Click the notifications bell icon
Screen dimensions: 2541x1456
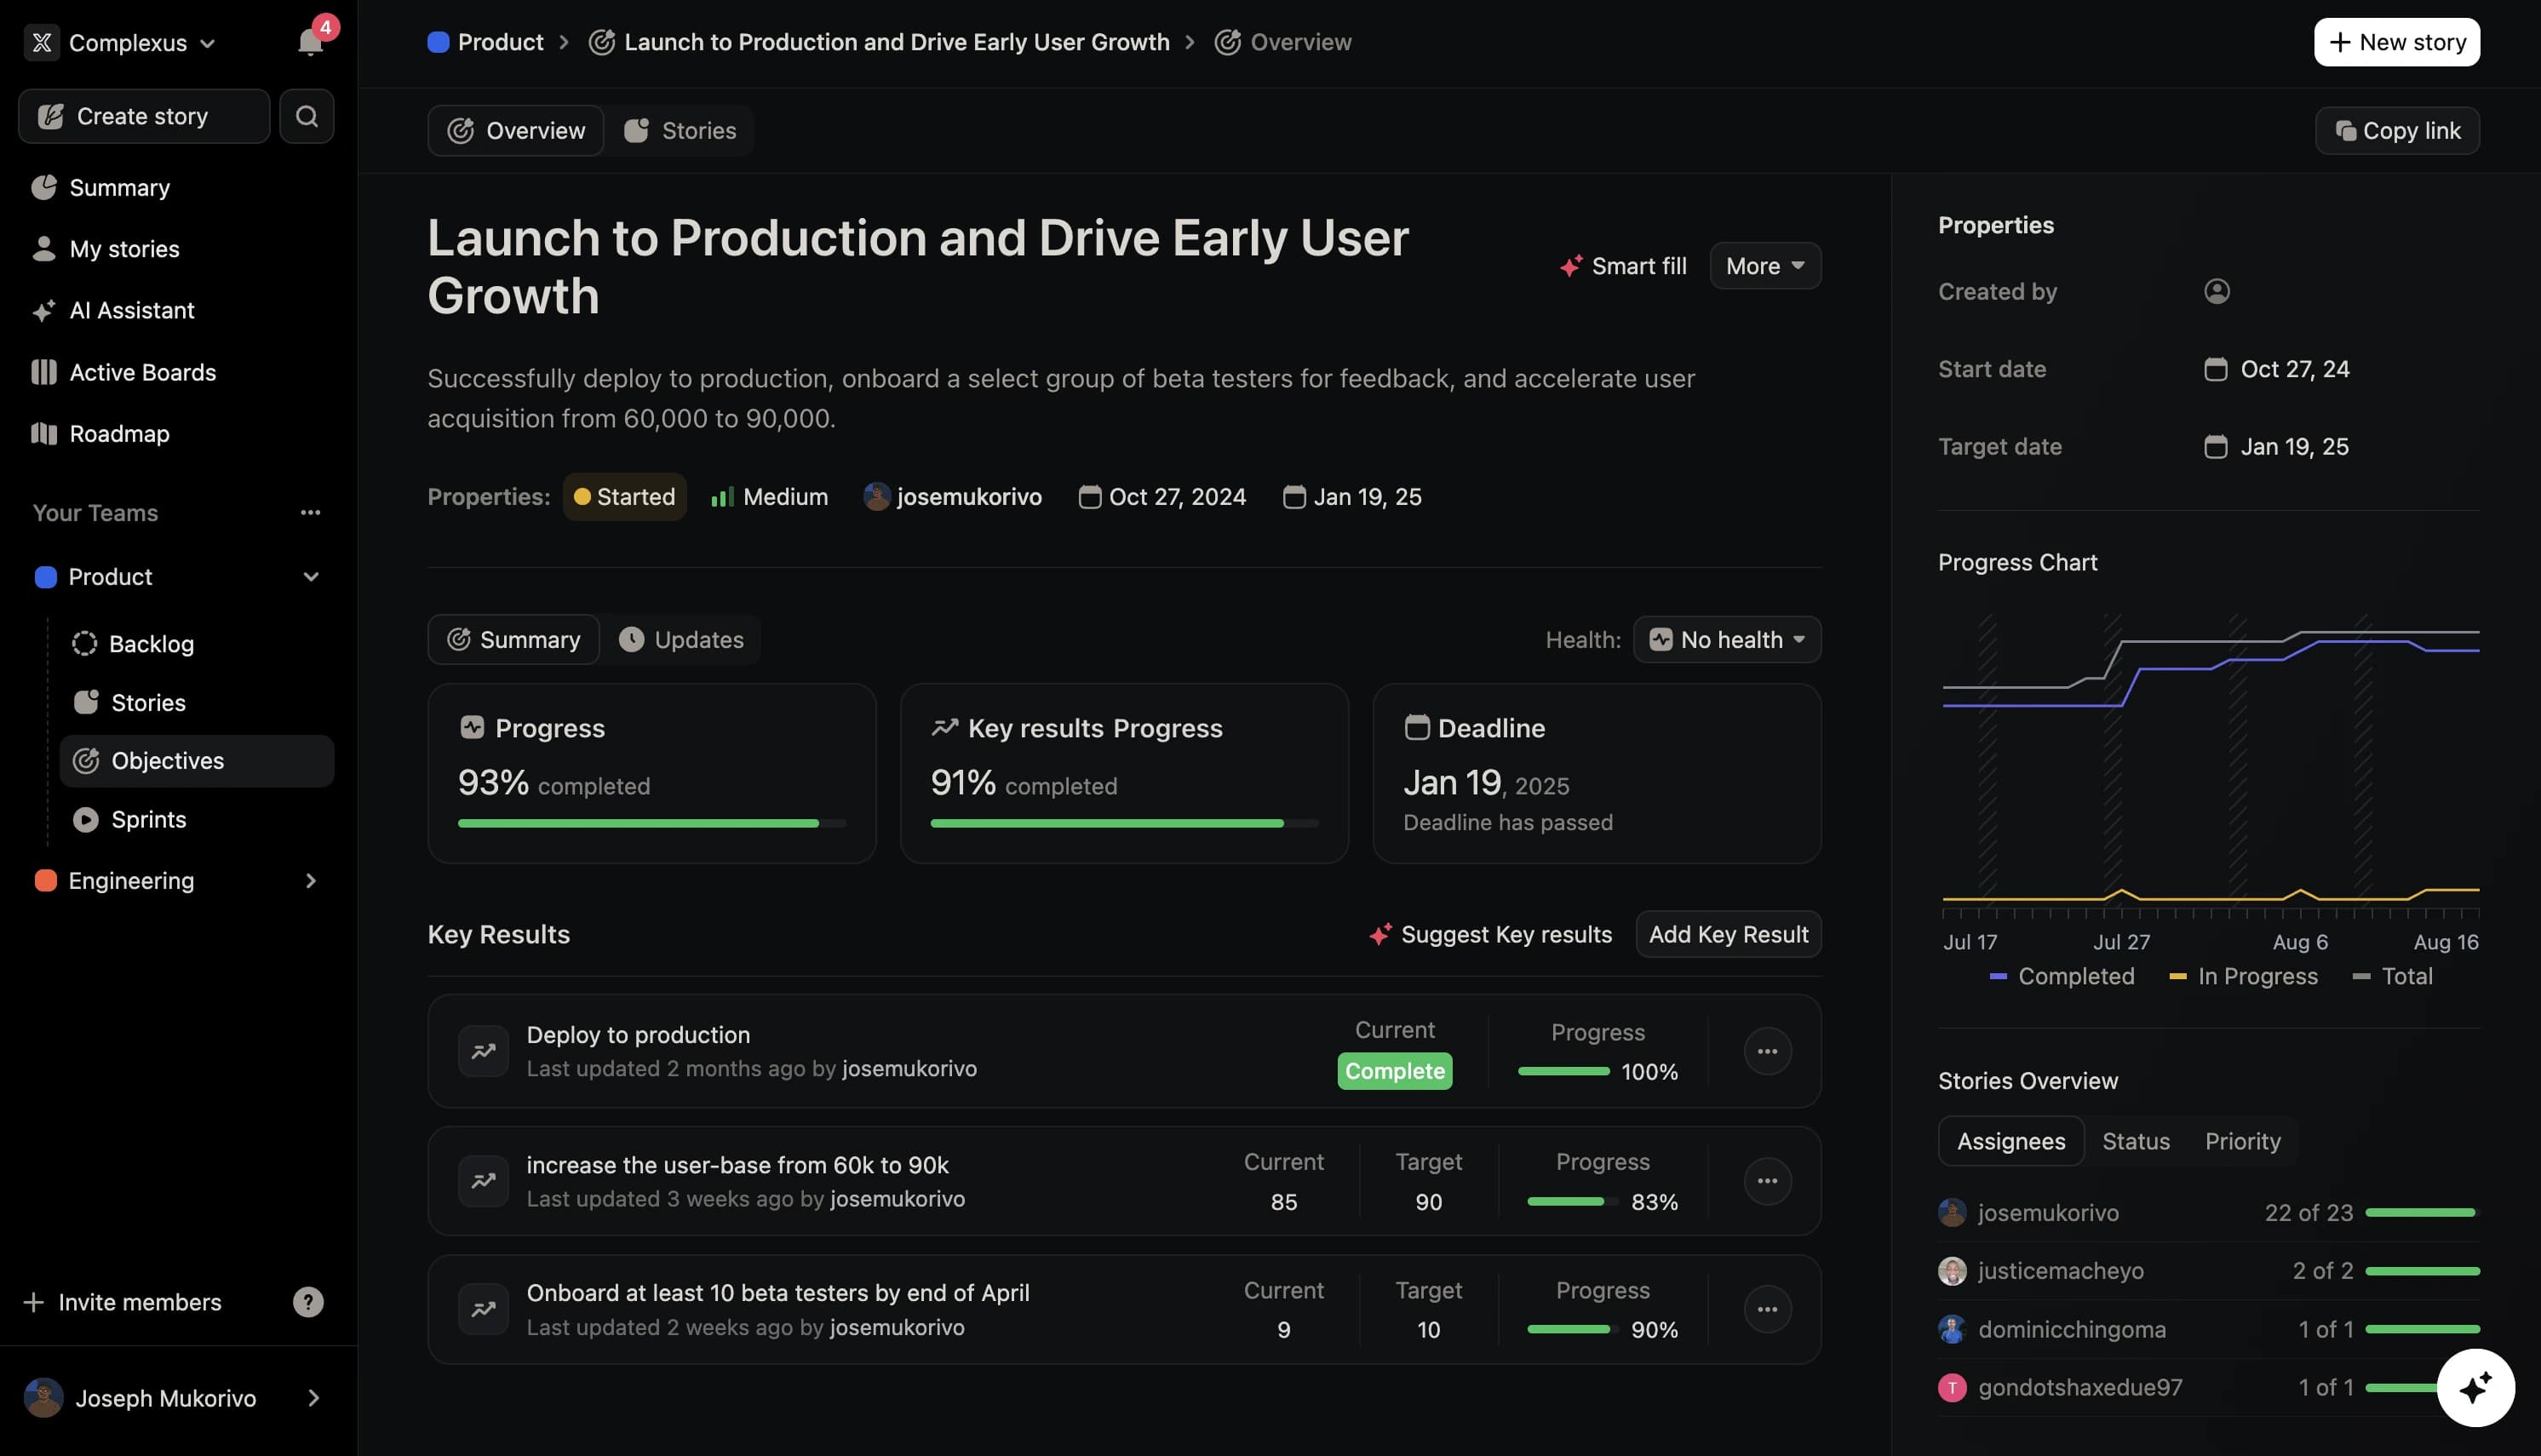tap(310, 42)
